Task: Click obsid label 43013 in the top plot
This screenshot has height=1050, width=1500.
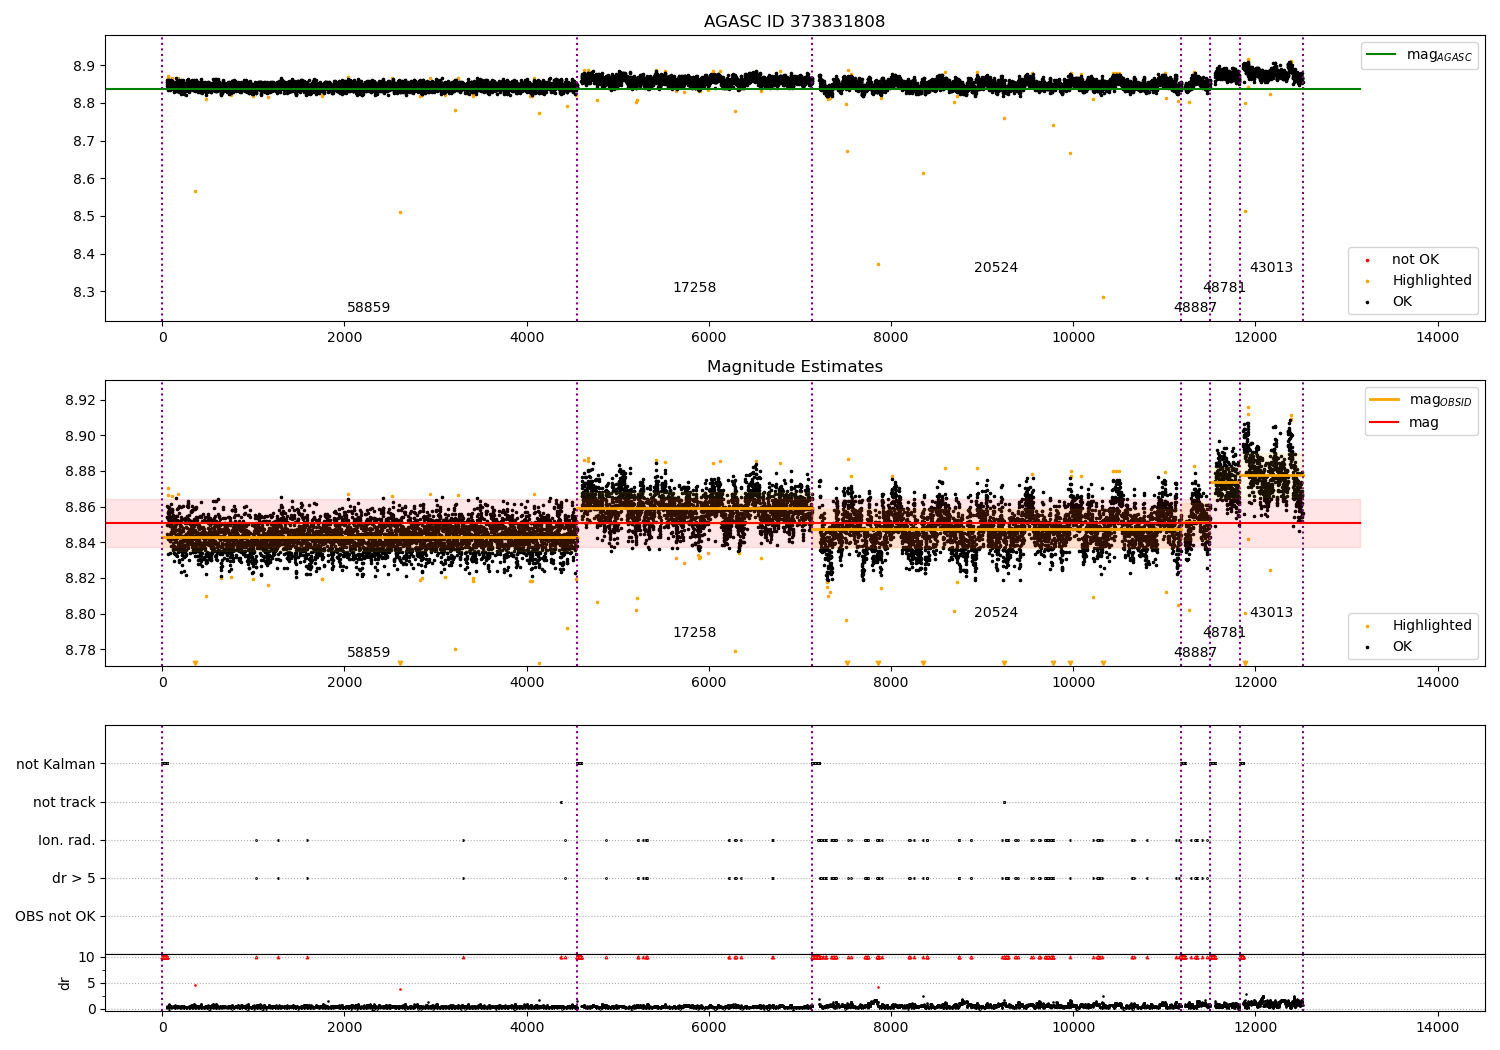Action: point(1271,268)
